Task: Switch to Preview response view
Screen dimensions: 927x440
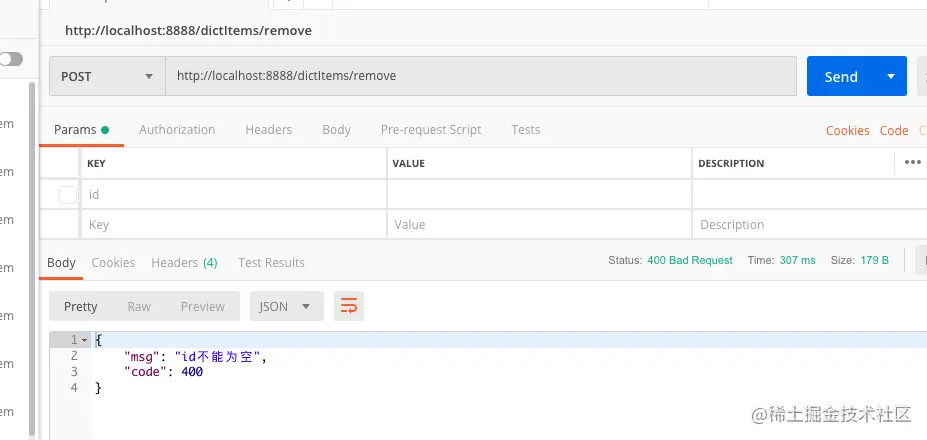Action: [x=203, y=307]
